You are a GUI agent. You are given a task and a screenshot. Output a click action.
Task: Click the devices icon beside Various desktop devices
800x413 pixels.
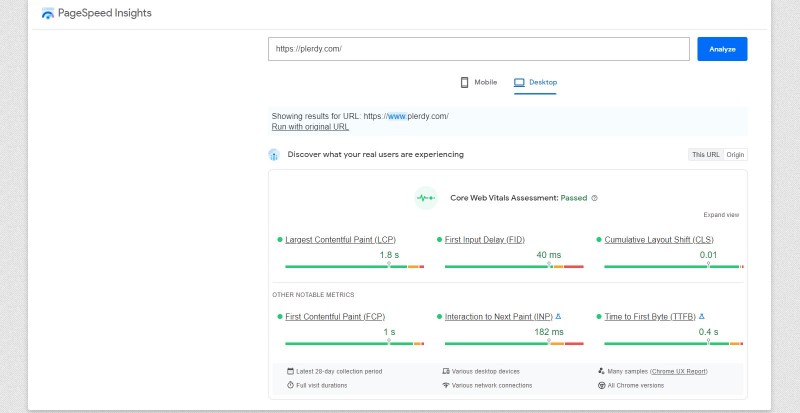point(446,371)
